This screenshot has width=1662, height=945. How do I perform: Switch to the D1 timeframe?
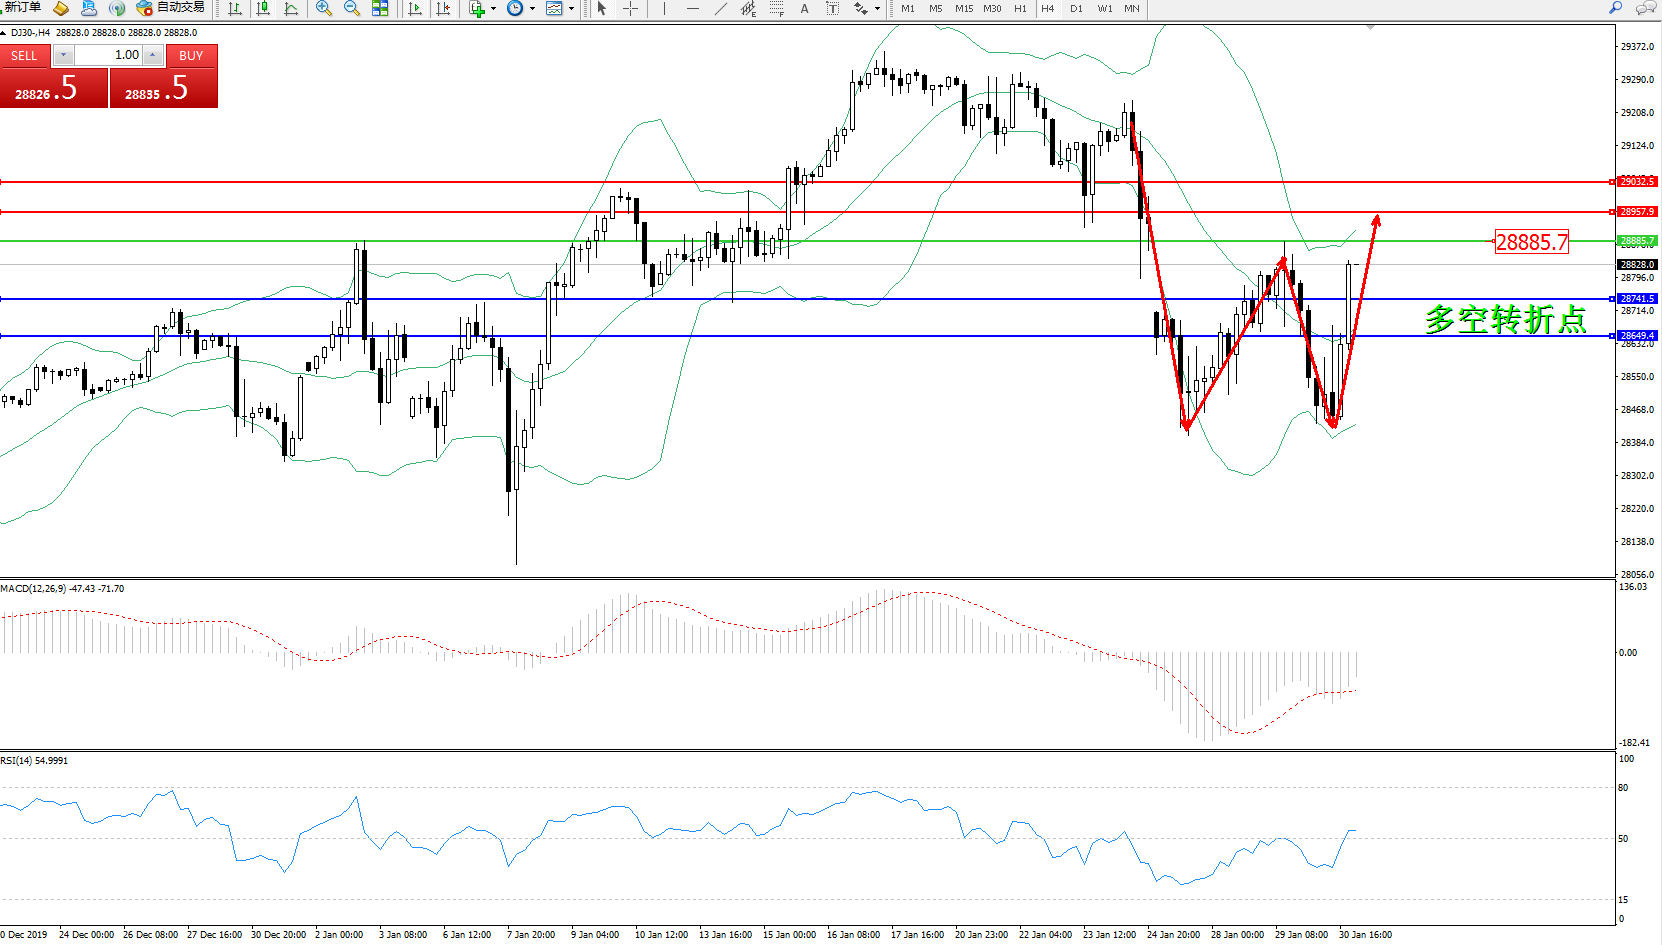click(1076, 9)
